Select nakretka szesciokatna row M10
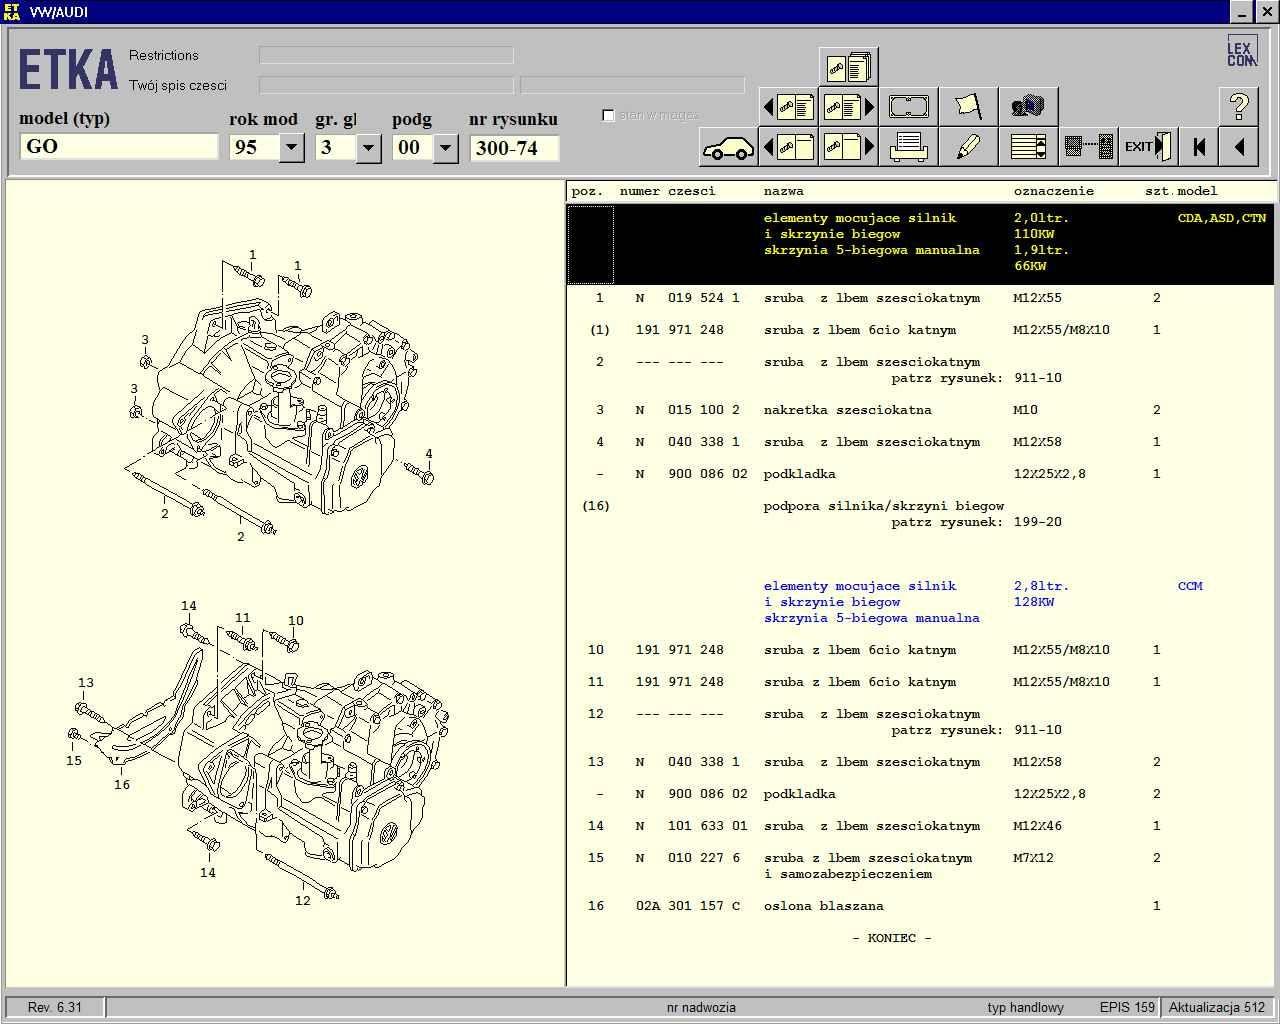 [920, 410]
